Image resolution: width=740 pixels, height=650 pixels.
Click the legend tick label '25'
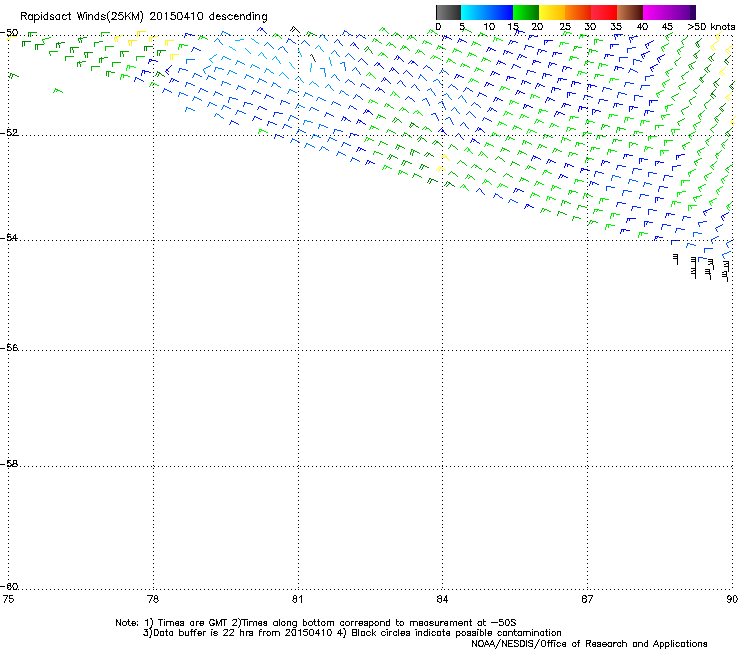[x=565, y=27]
